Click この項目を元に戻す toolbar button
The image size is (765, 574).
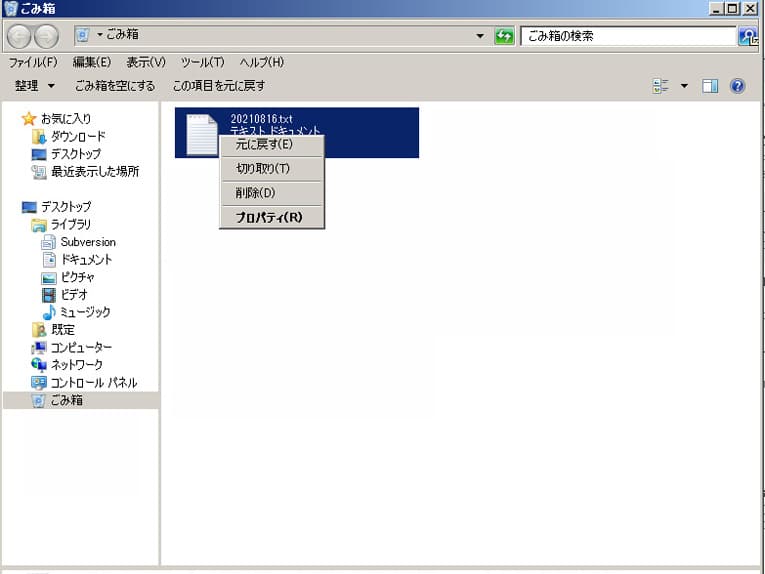[x=219, y=86]
